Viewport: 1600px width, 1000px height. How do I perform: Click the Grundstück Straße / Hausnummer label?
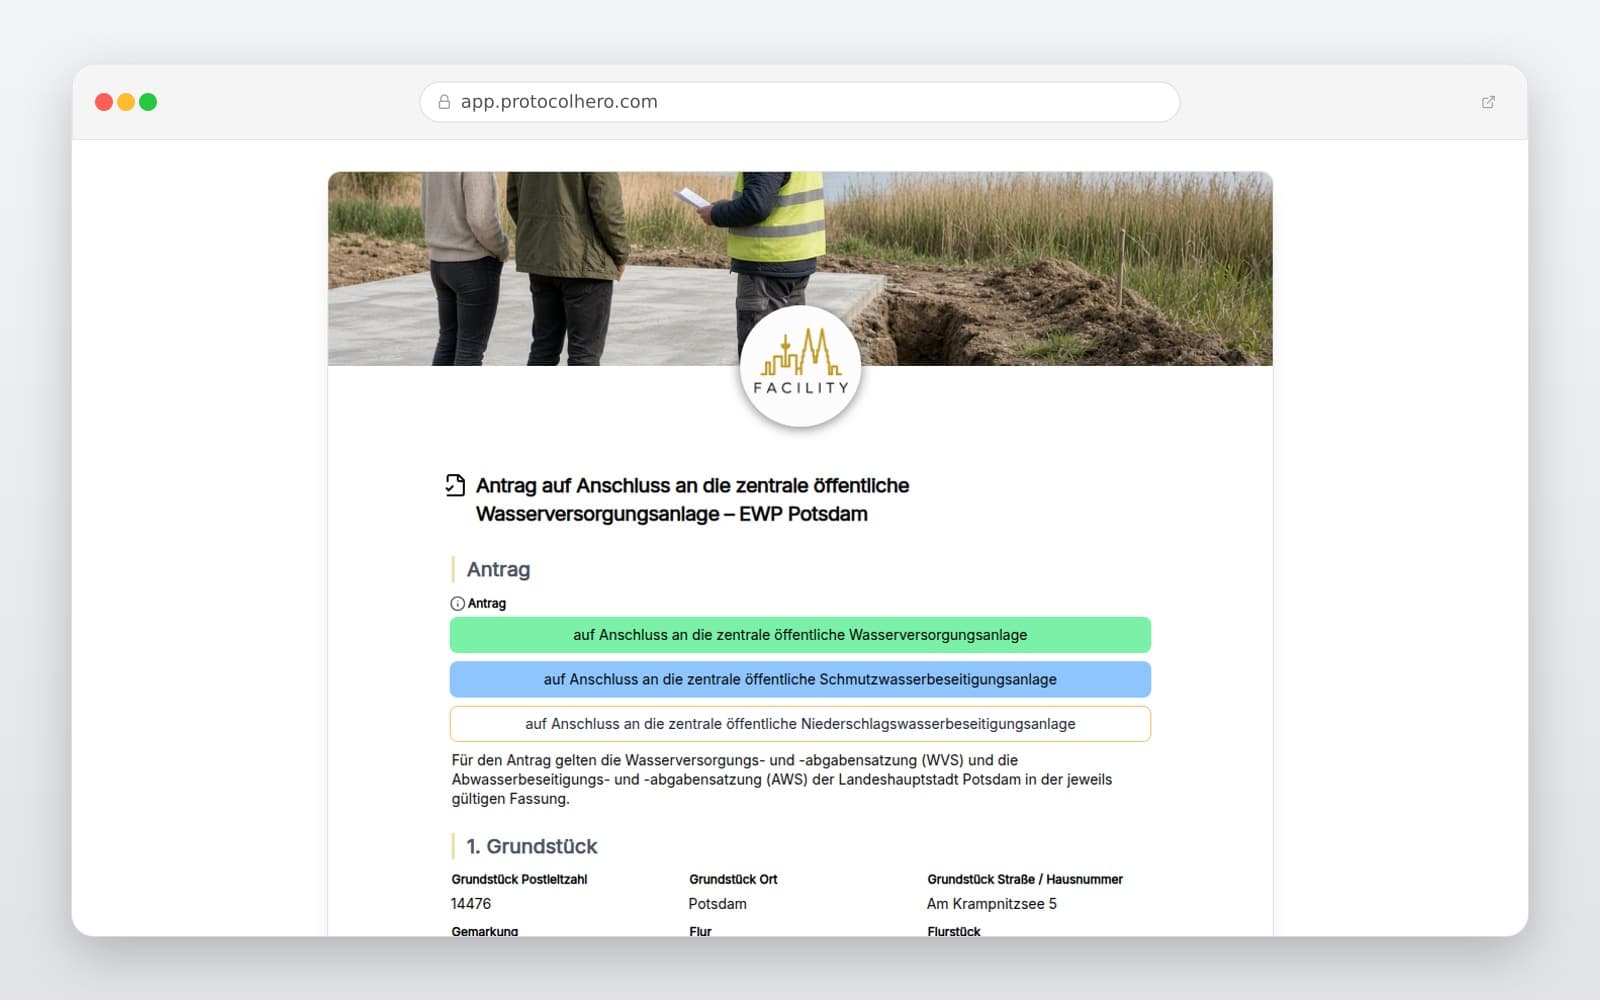[x=1025, y=880]
